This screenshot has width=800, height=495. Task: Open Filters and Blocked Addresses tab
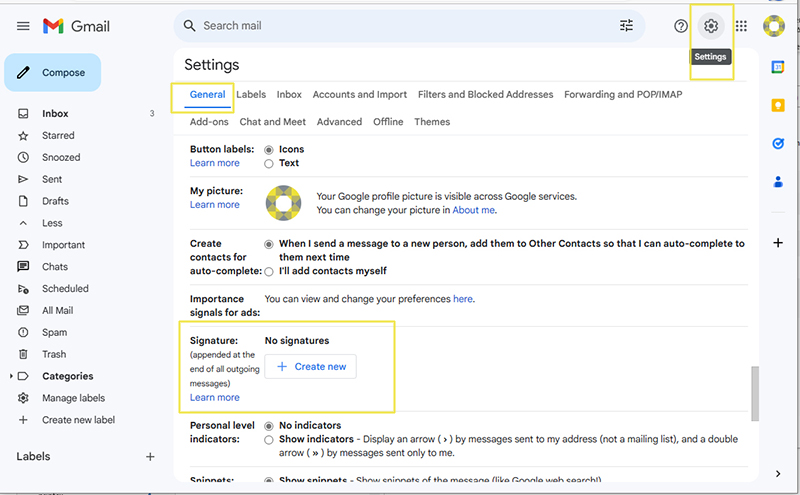click(x=485, y=95)
